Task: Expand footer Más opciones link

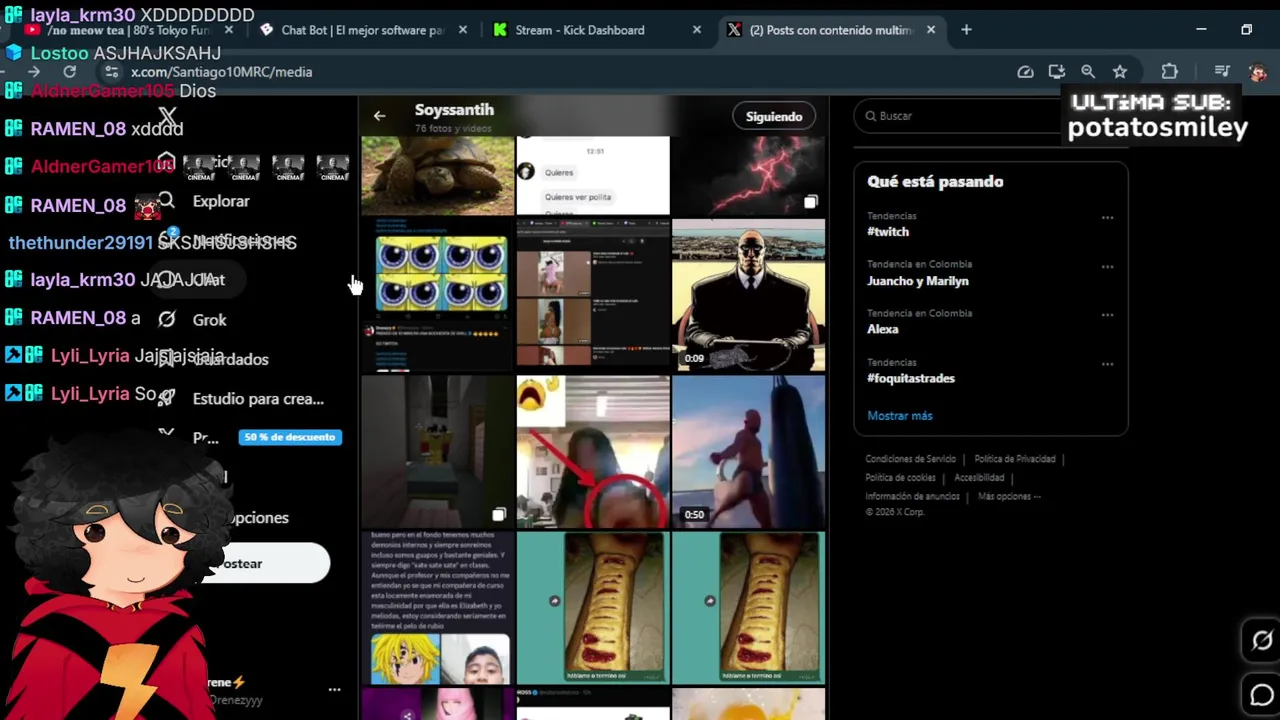Action: [1009, 497]
